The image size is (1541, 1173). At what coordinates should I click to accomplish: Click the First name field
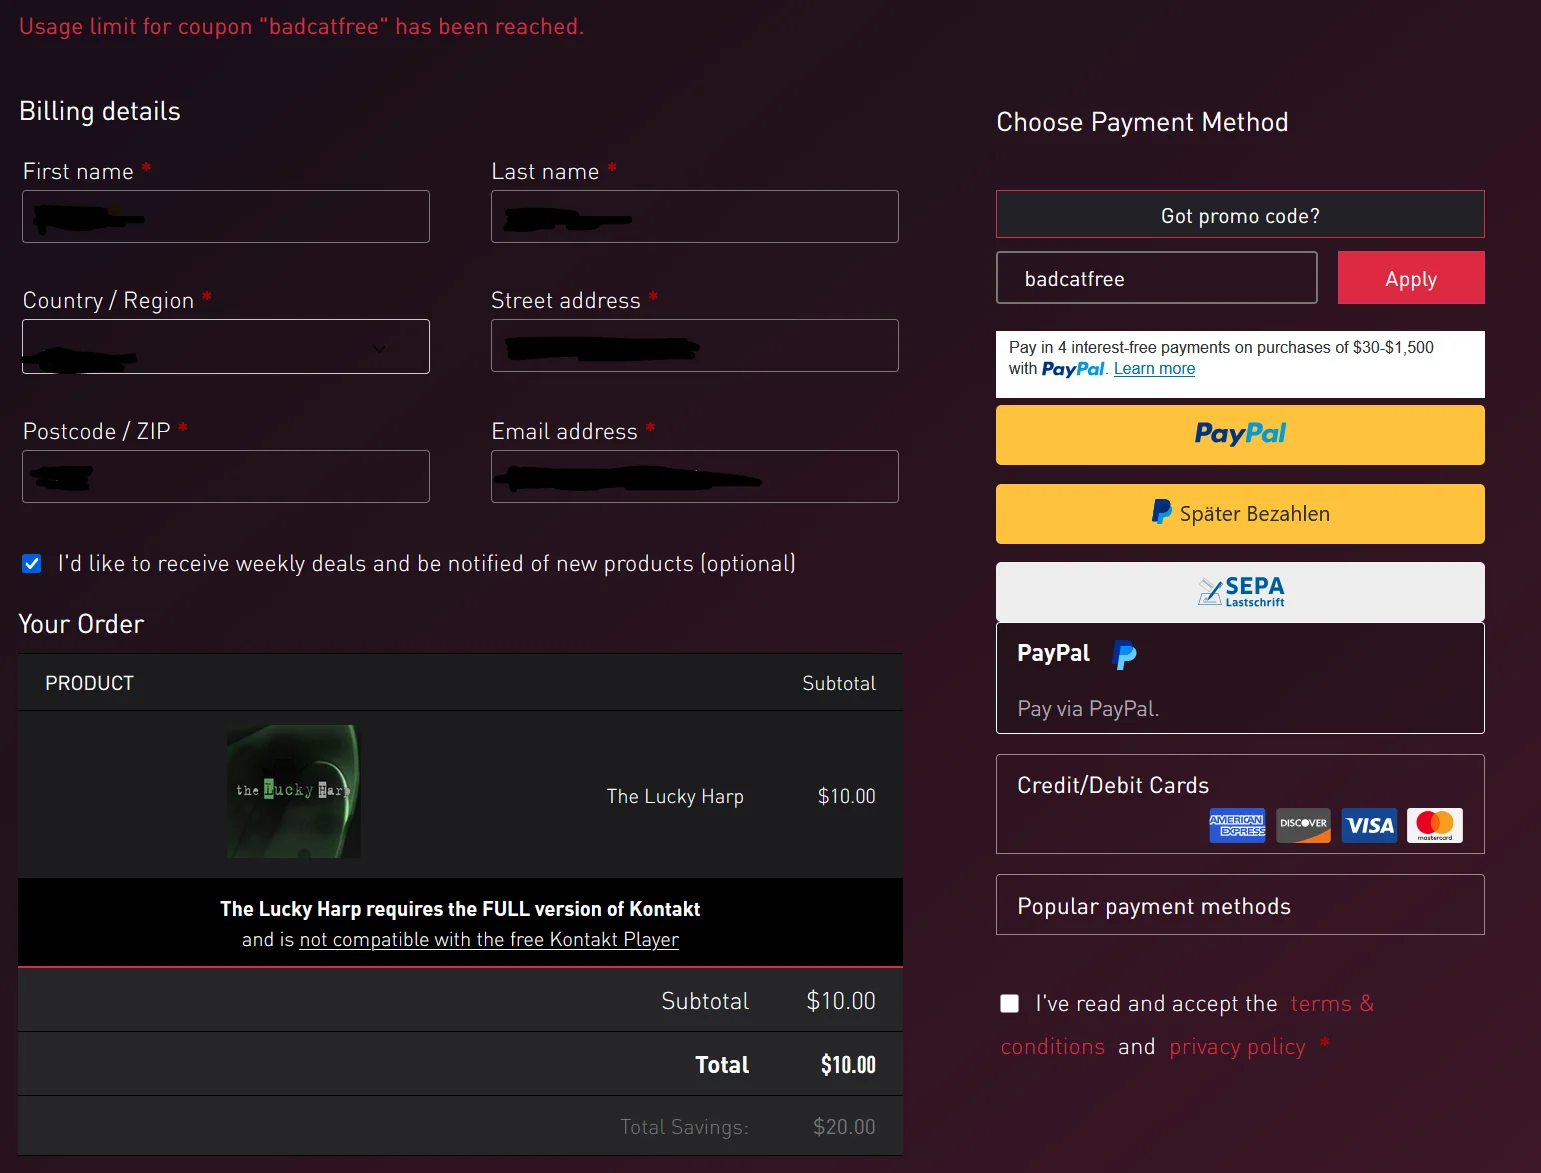coord(226,217)
